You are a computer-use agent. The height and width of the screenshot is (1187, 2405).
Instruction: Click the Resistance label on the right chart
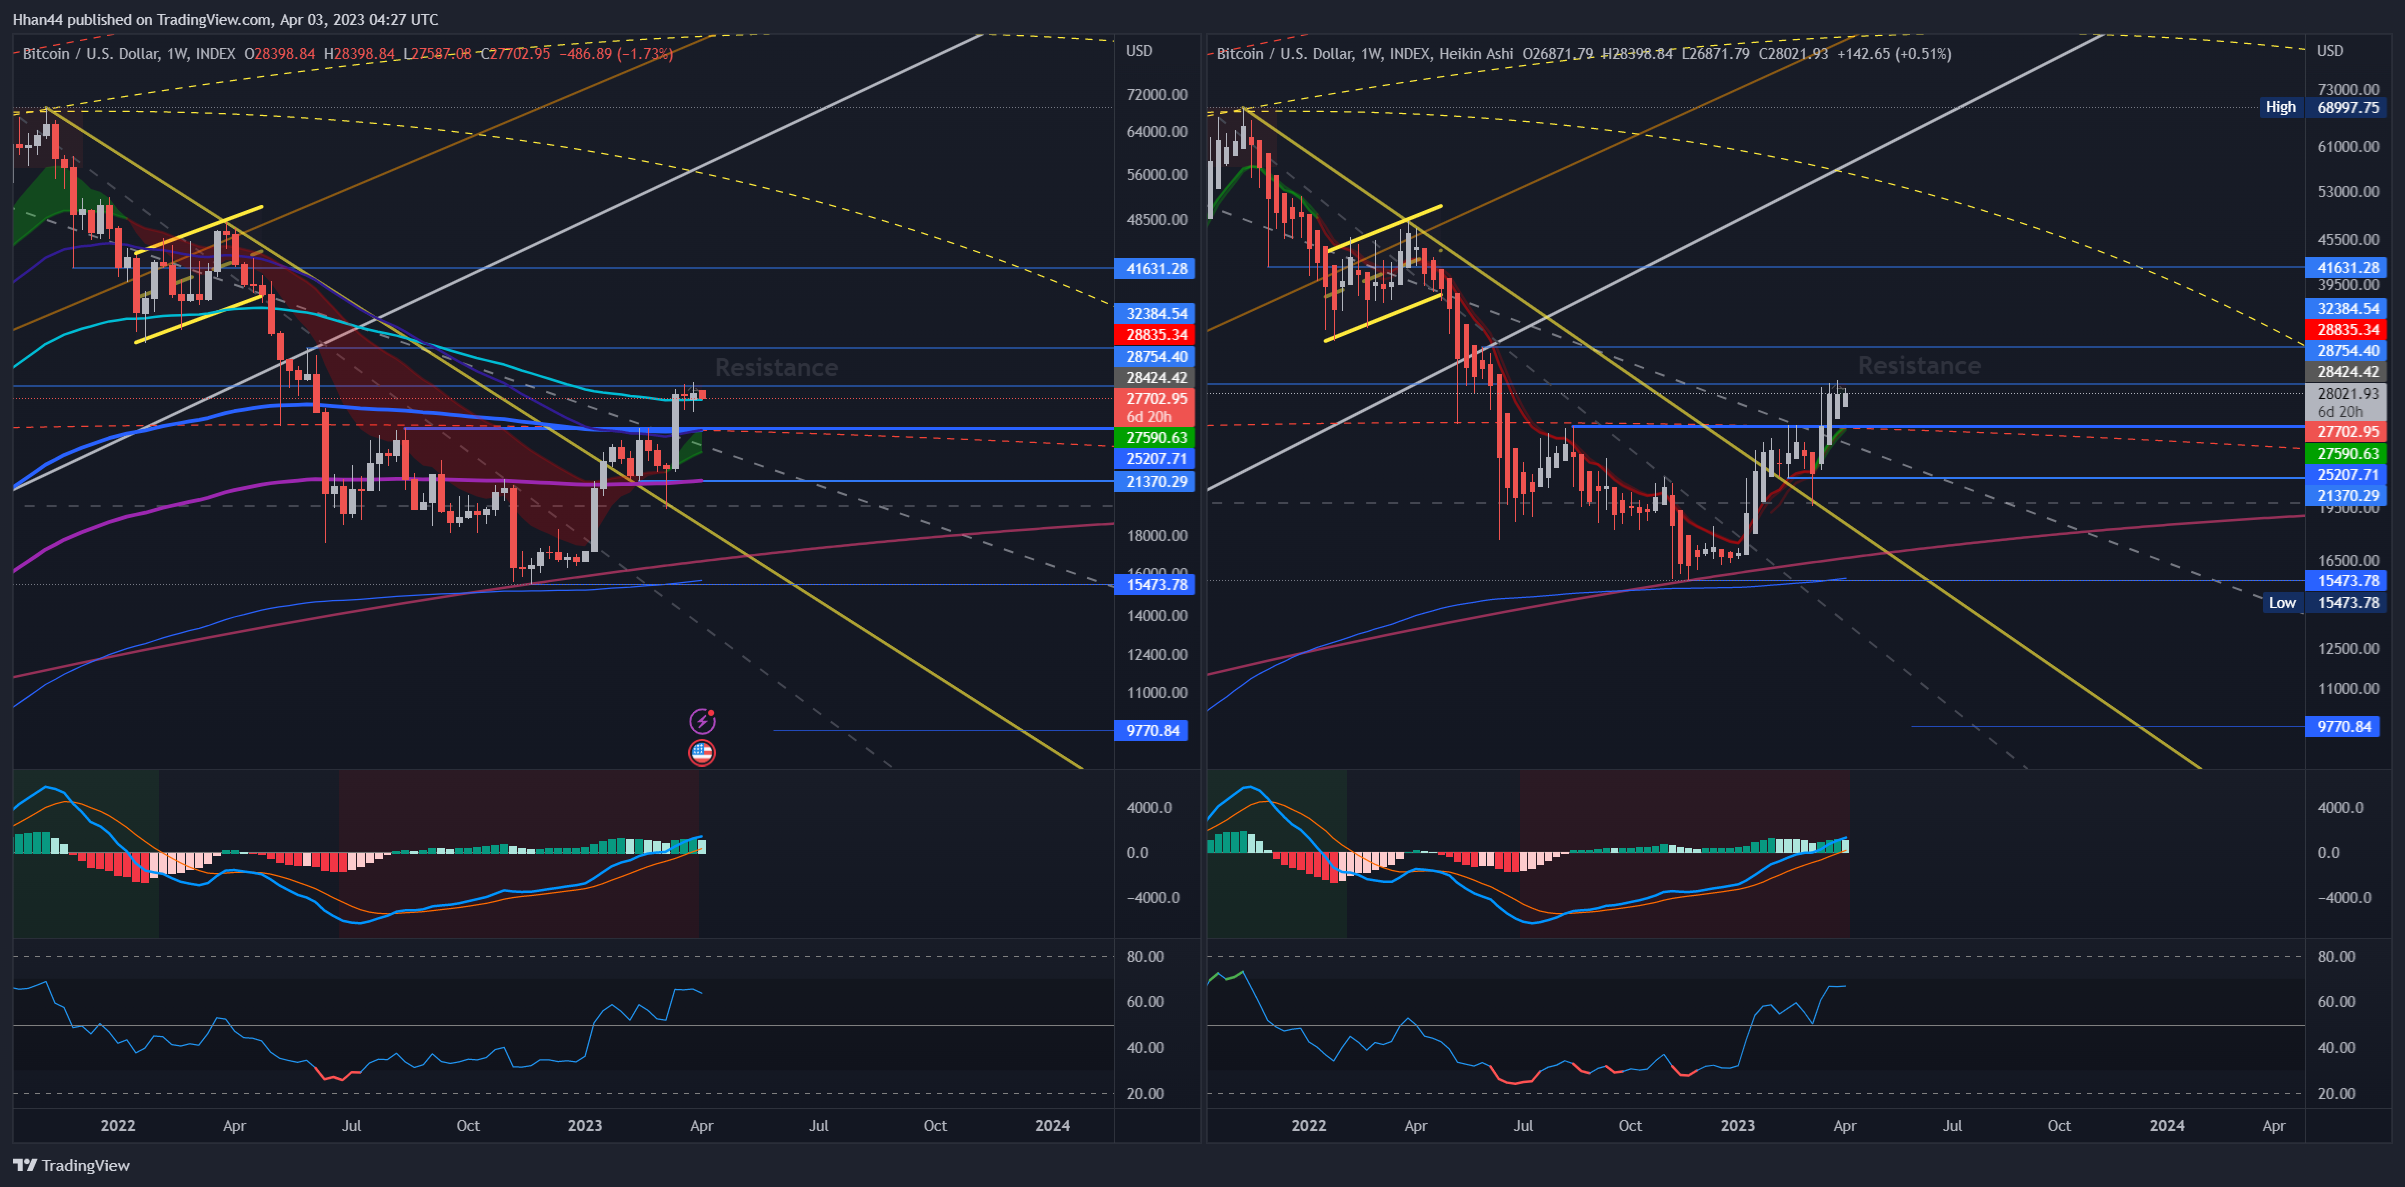click(x=1919, y=365)
